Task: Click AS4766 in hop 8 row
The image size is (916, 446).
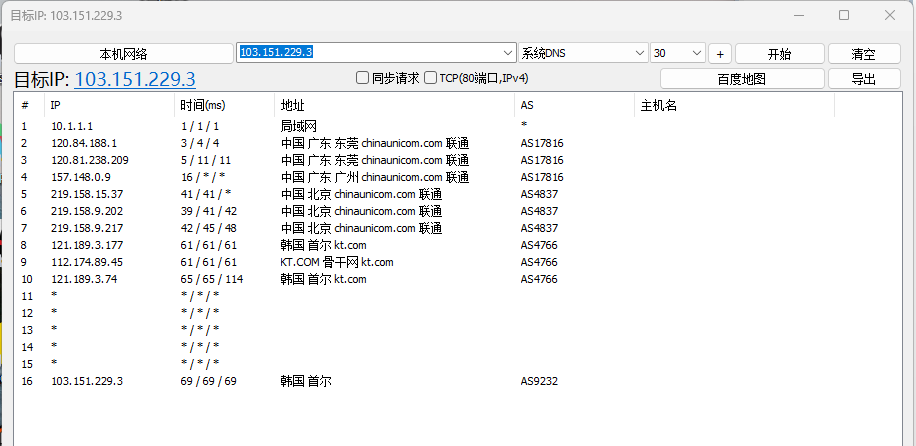Action: [x=539, y=245]
